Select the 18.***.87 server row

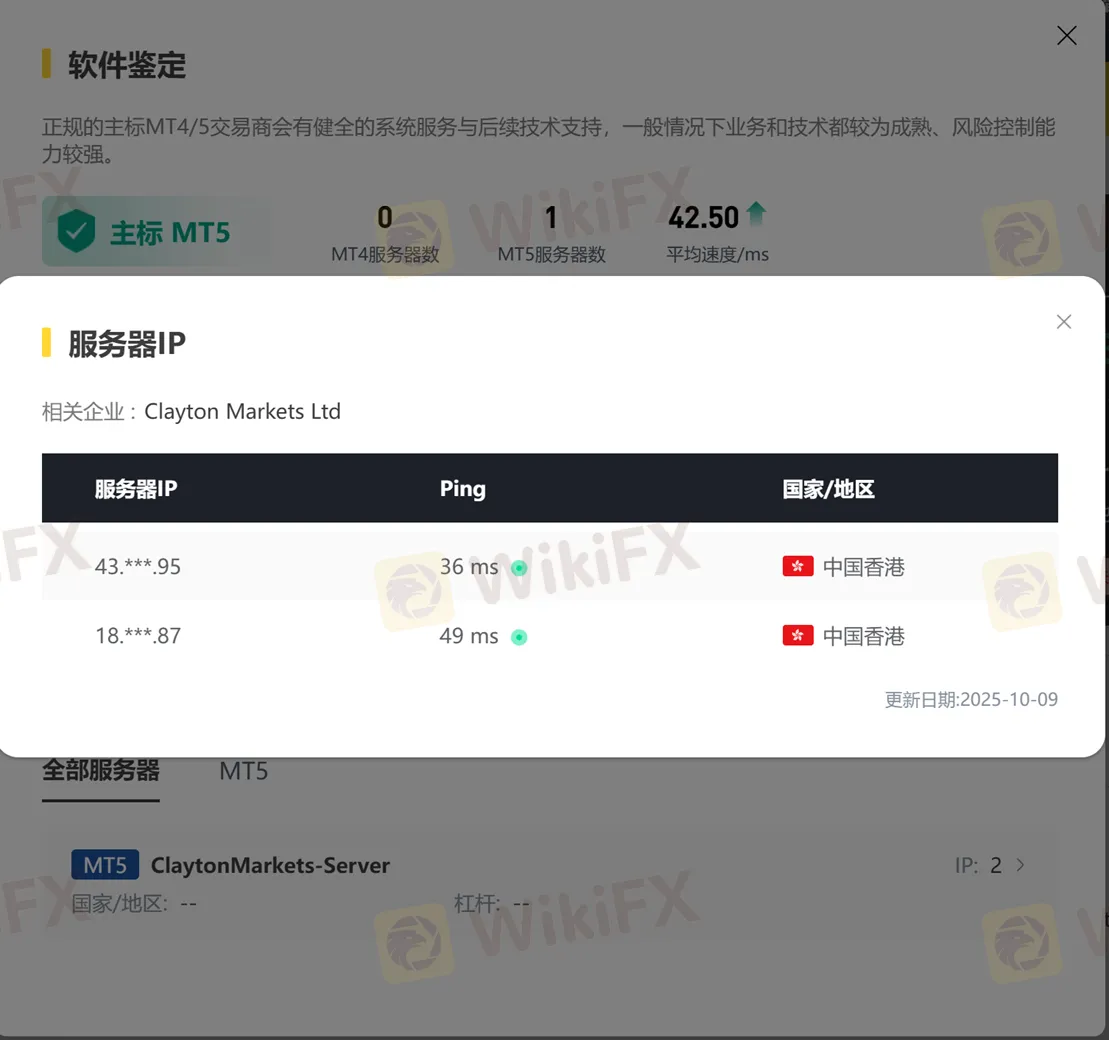point(550,635)
